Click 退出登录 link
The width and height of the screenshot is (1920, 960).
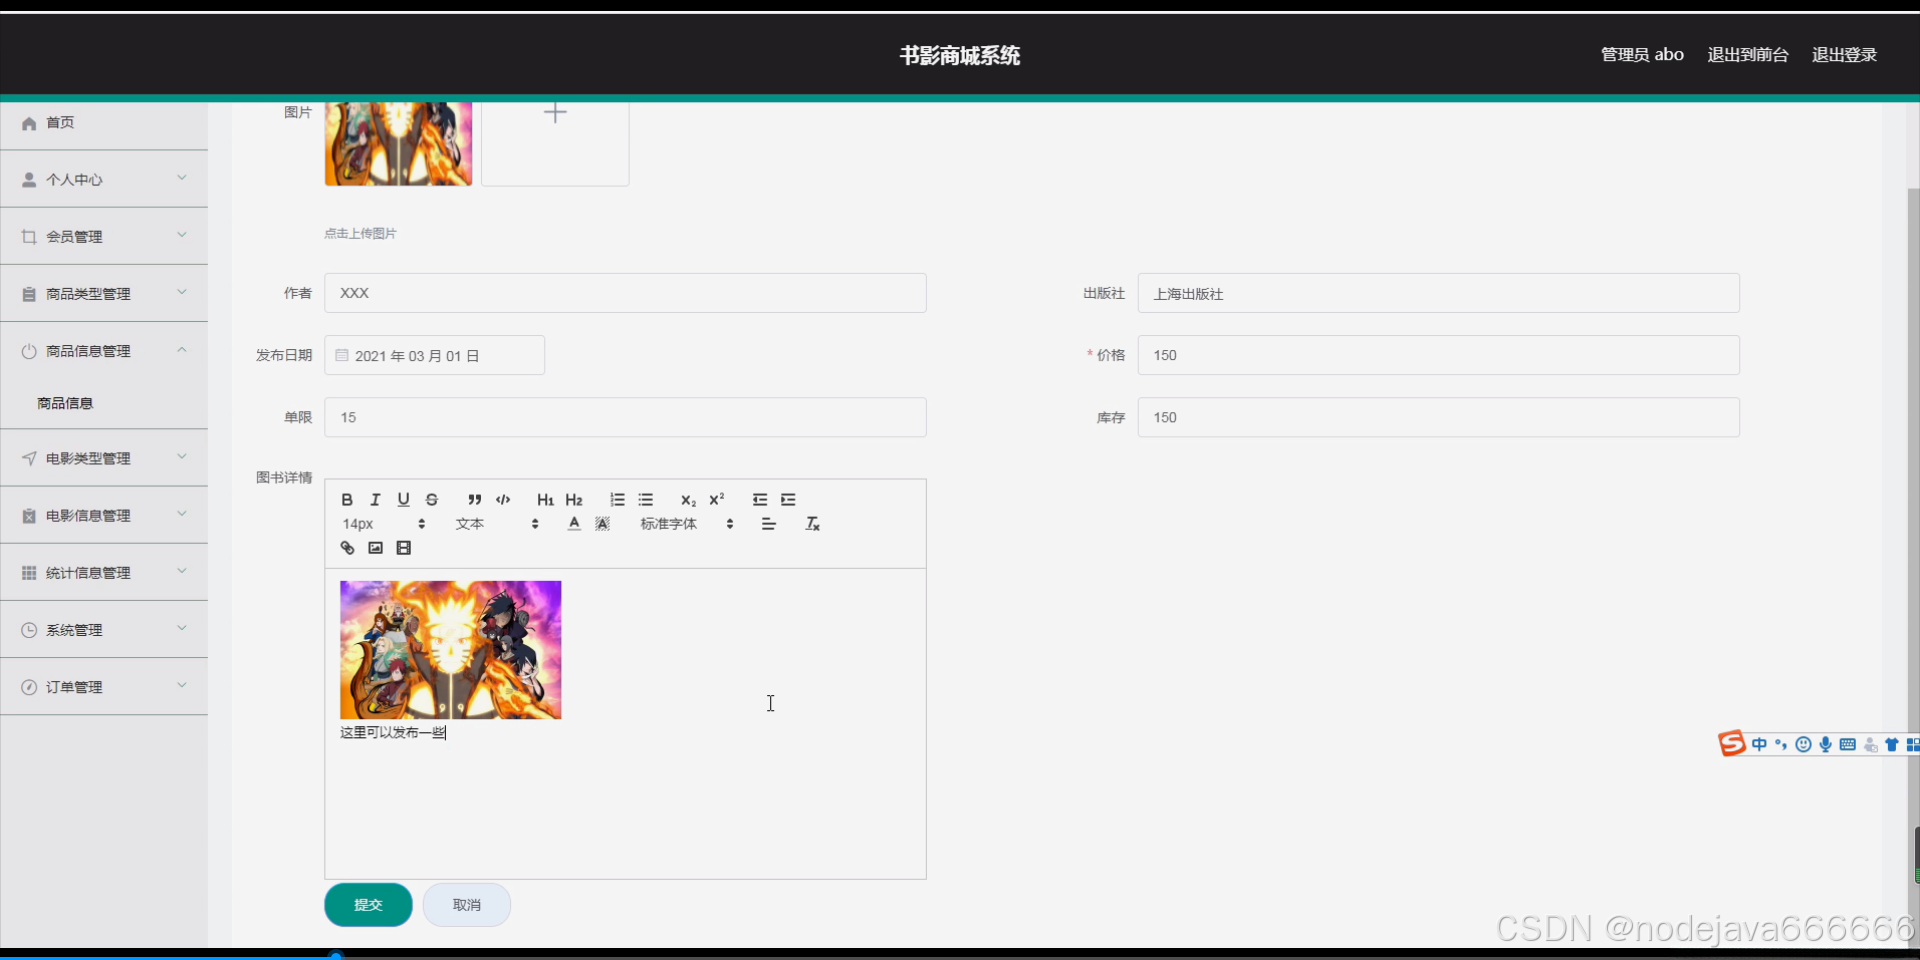[x=1844, y=55]
